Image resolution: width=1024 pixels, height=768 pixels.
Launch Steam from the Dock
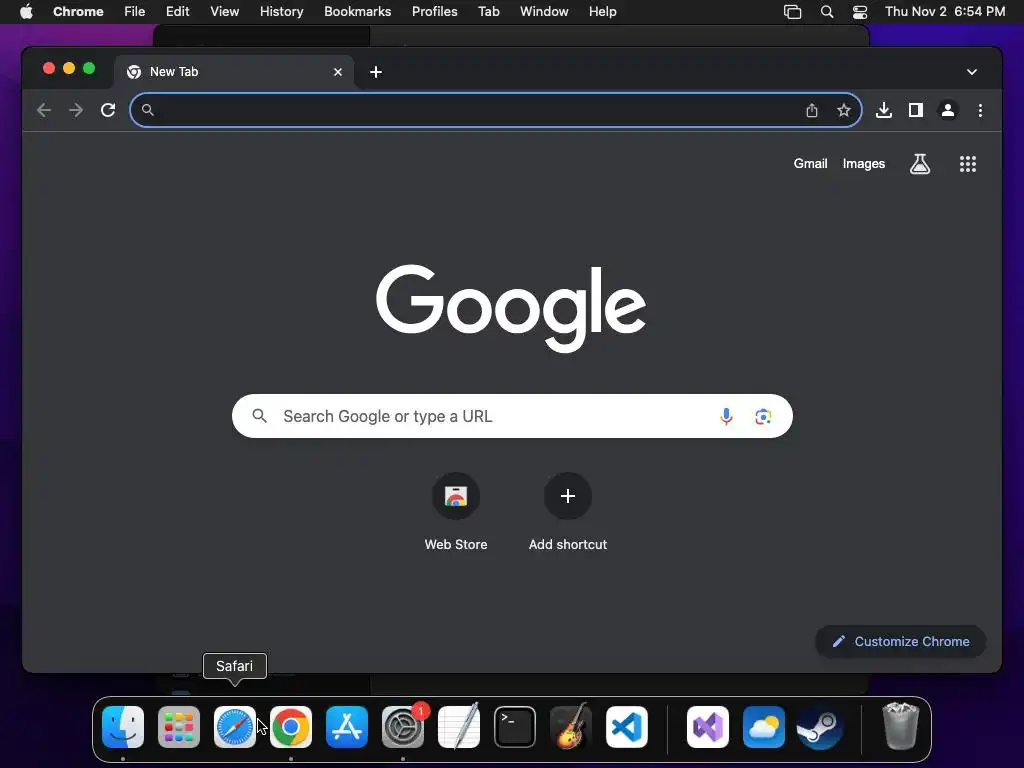820,727
